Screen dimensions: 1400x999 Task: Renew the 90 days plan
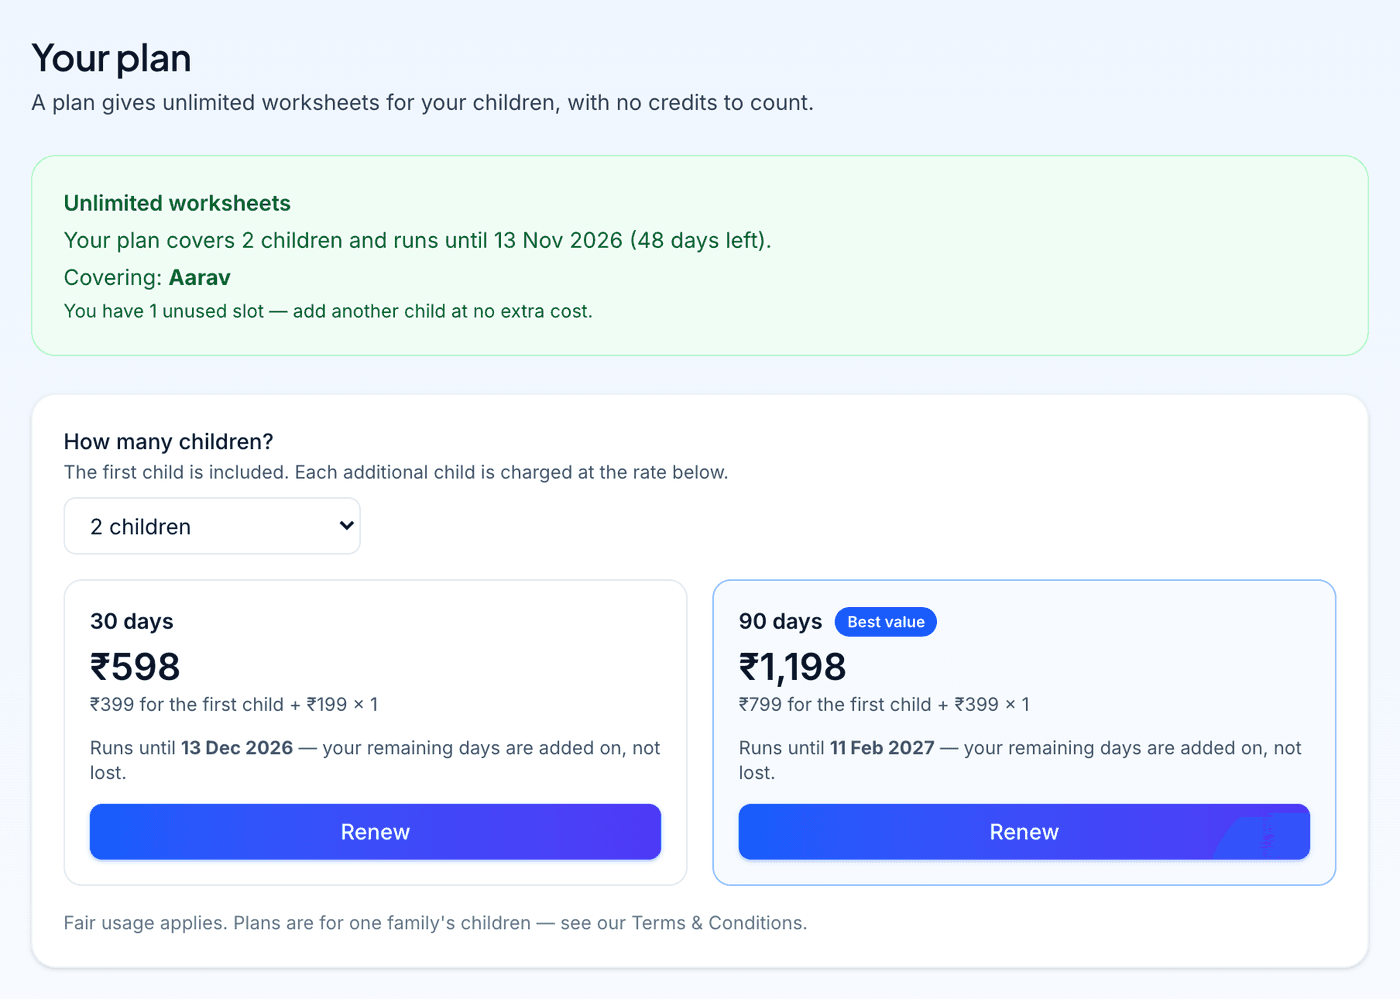pyautogui.click(x=1024, y=832)
